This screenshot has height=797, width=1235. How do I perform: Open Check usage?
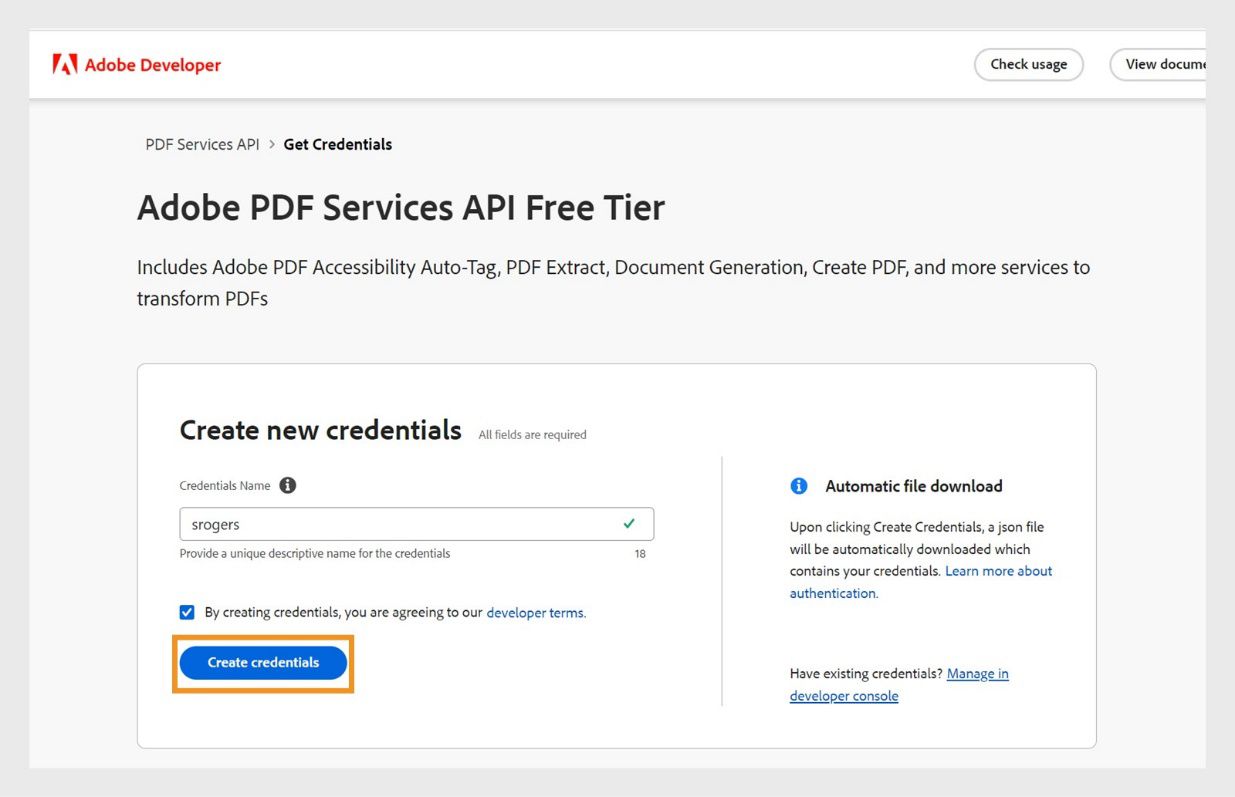point(1029,63)
